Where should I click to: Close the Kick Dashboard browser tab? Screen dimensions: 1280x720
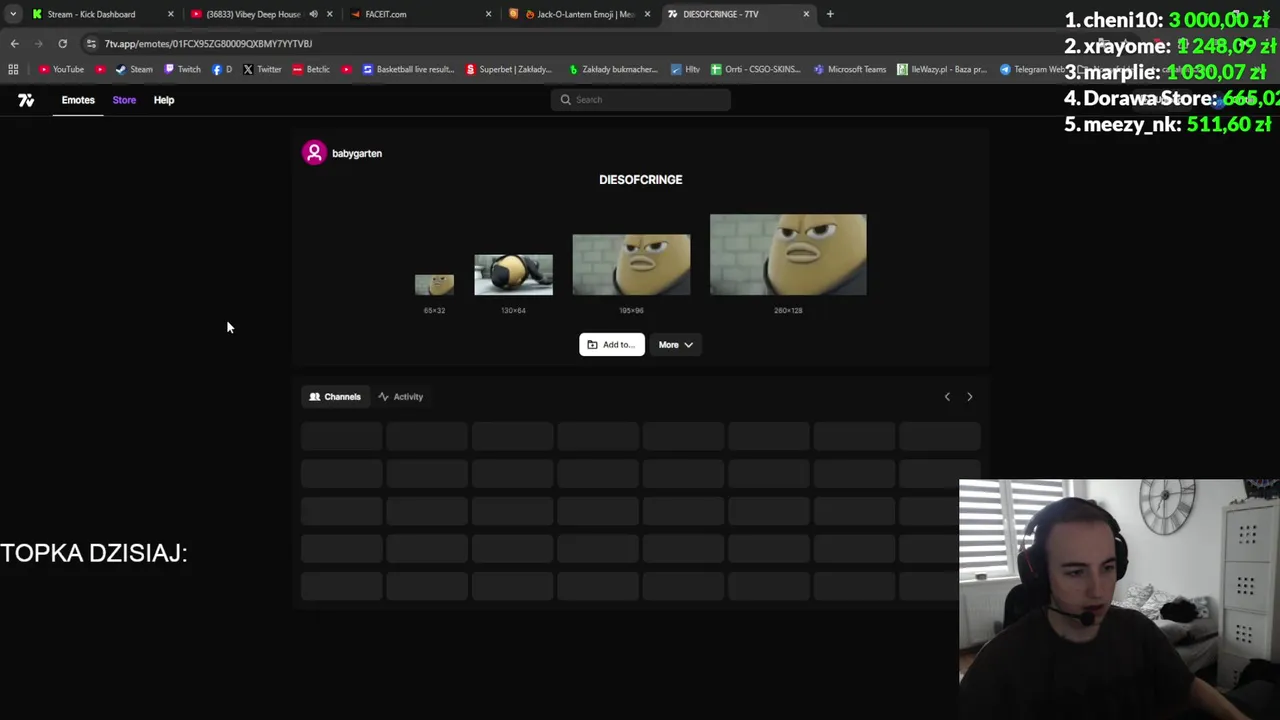click(x=170, y=14)
